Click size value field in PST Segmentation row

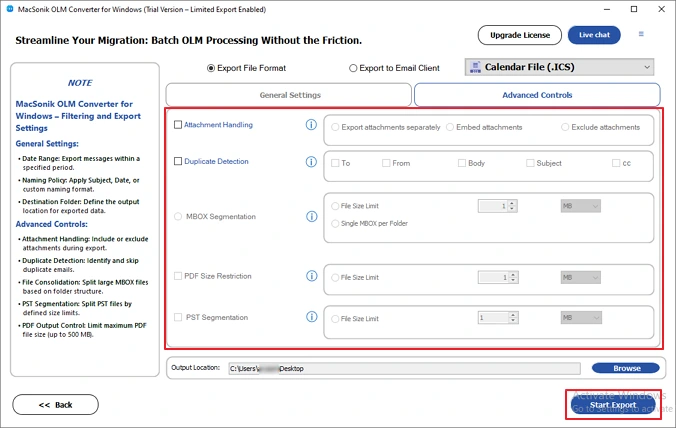tap(494, 318)
